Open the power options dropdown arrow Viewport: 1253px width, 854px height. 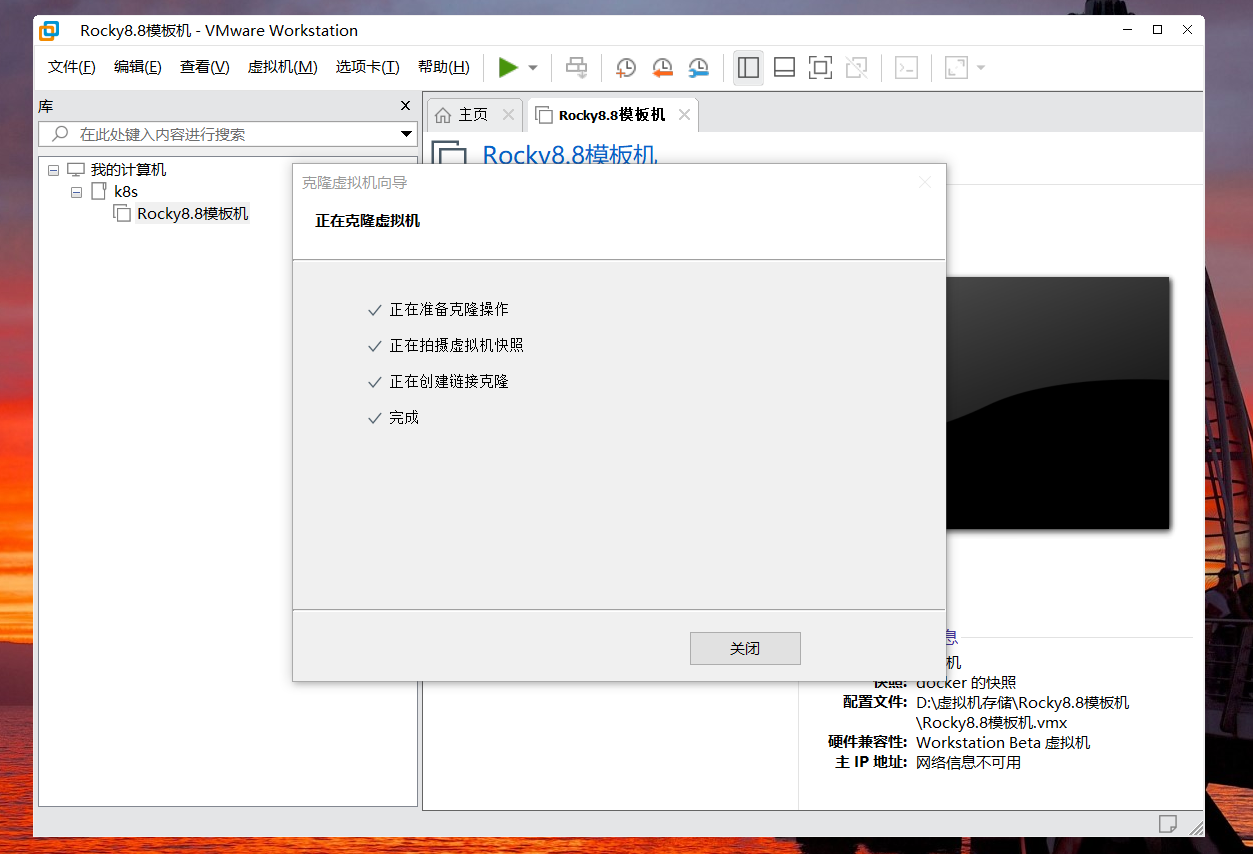tap(533, 68)
